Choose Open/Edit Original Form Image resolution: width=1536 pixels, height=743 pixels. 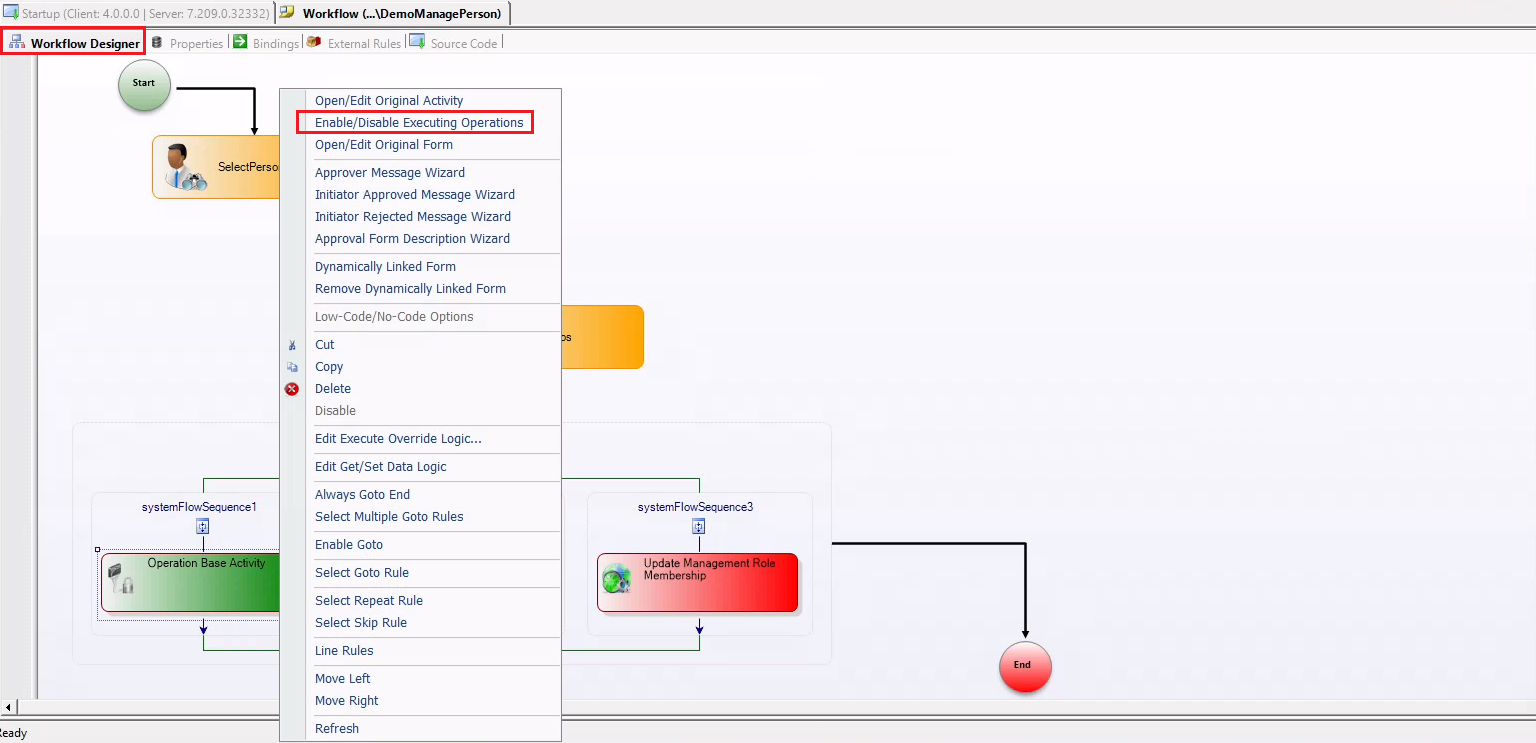click(x=384, y=145)
